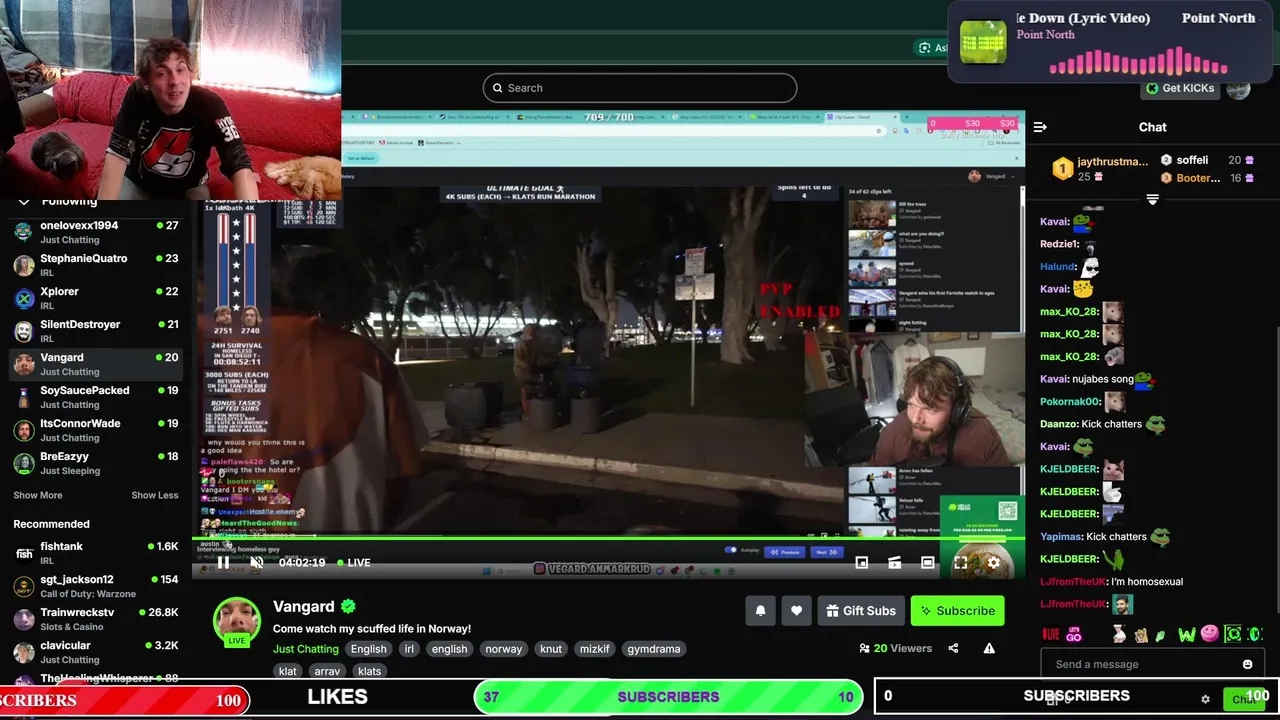Insert the green W emote
Image resolution: width=1280 pixels, height=720 pixels.
1186,634
